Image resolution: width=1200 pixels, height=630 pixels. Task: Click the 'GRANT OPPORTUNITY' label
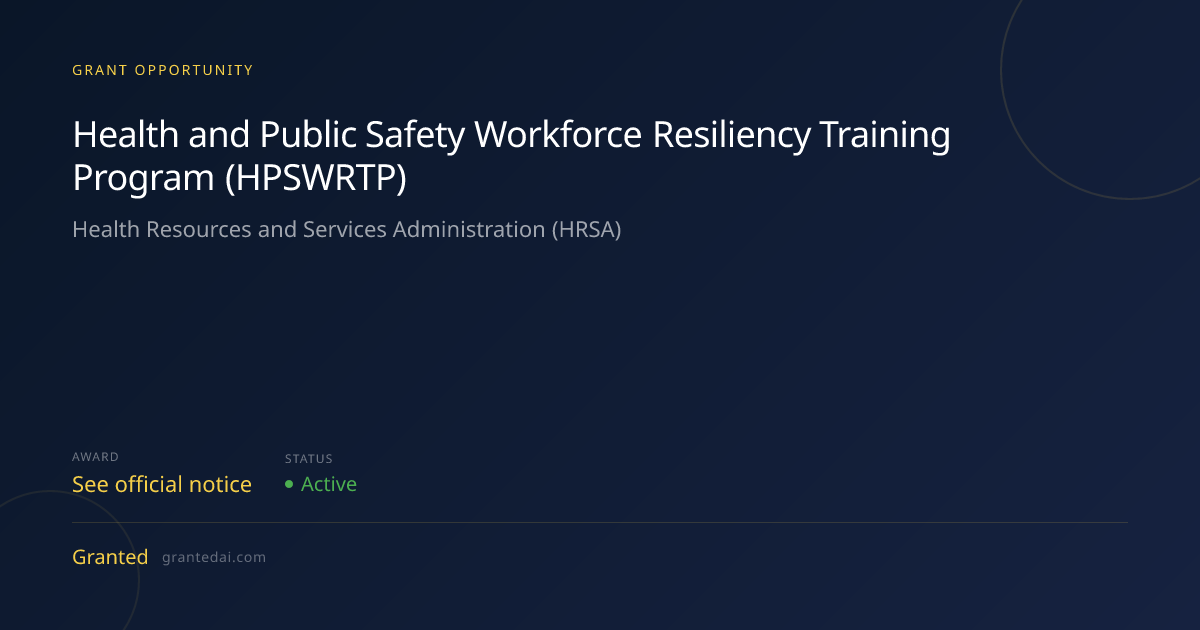163,70
